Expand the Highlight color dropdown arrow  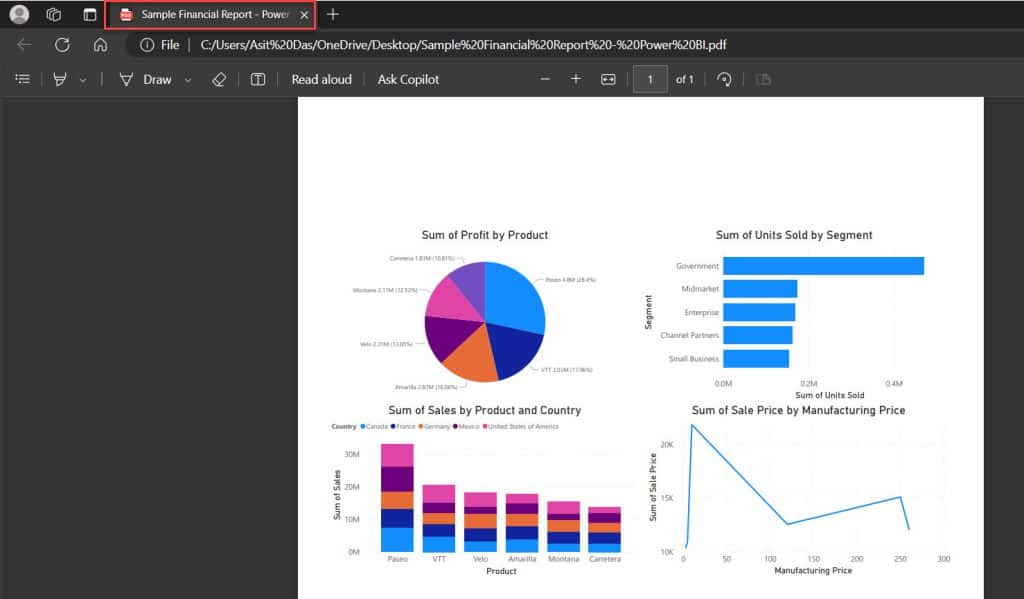coord(83,80)
